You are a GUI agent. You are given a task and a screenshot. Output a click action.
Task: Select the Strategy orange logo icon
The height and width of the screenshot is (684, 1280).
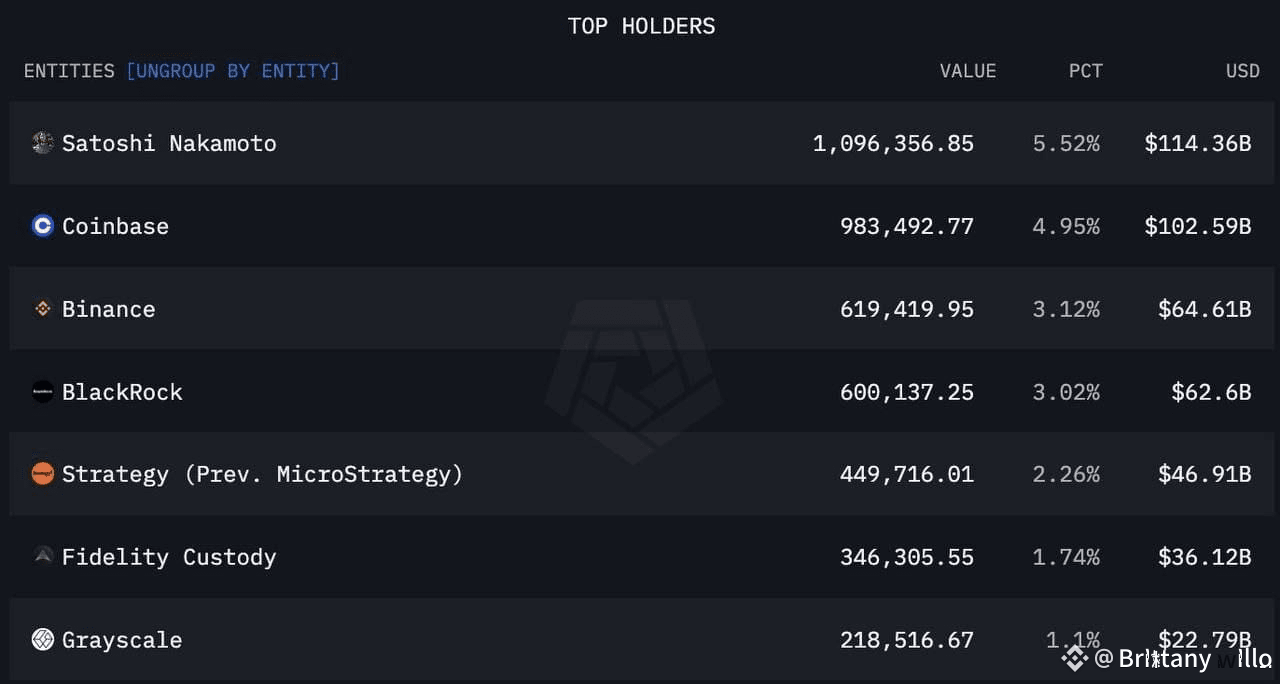42,474
